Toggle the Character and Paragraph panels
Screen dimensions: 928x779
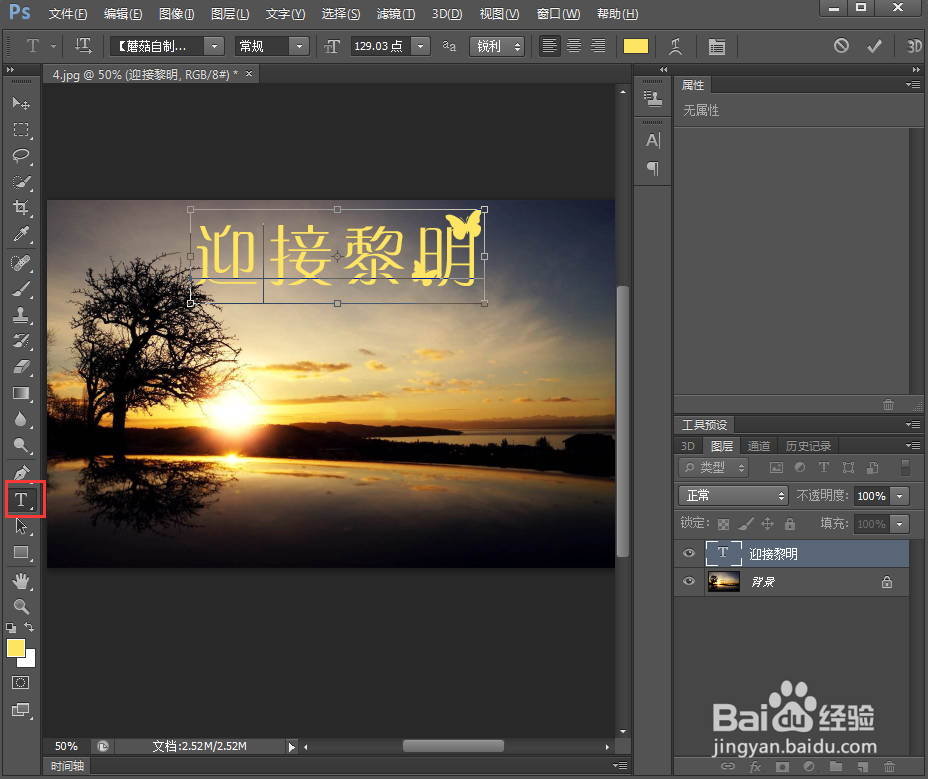(x=716, y=46)
